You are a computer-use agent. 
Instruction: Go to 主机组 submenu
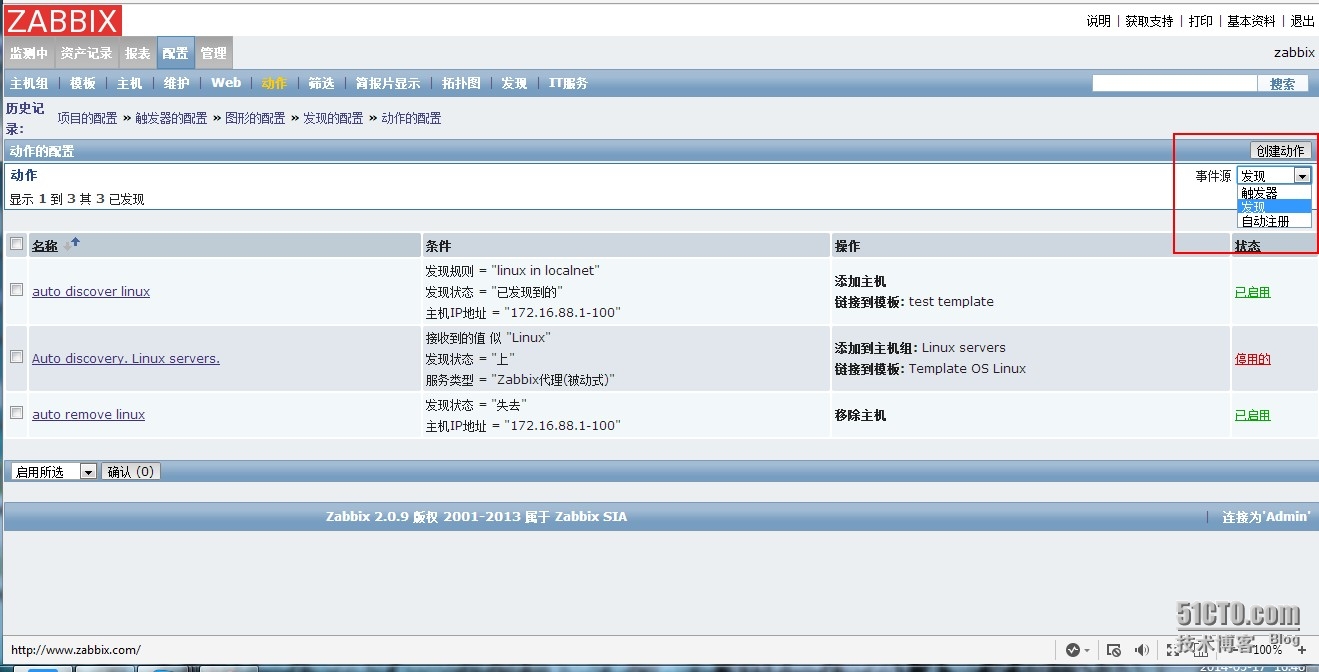coord(29,83)
